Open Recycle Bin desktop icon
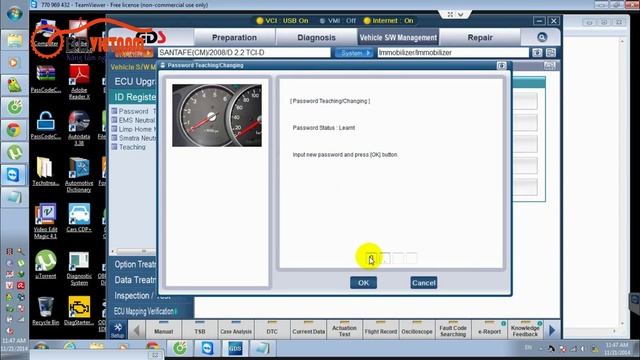 click(45, 311)
